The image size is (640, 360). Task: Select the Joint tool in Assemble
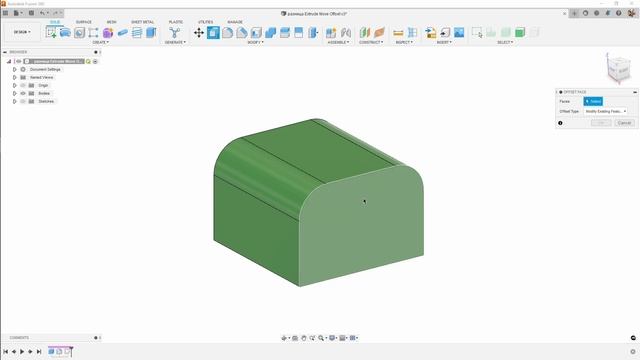point(346,33)
